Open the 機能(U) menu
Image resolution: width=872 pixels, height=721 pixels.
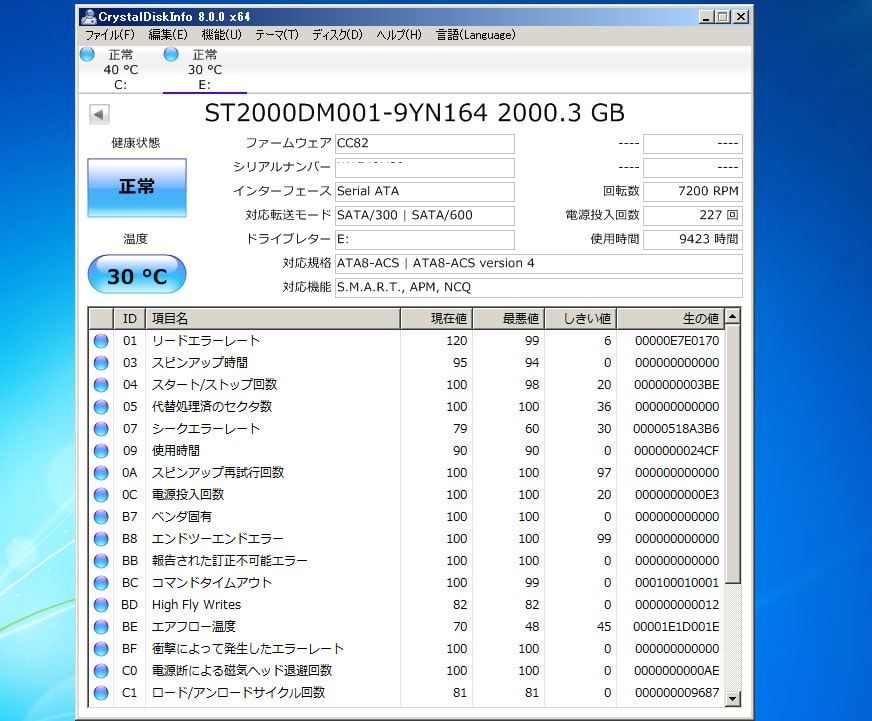(x=221, y=35)
